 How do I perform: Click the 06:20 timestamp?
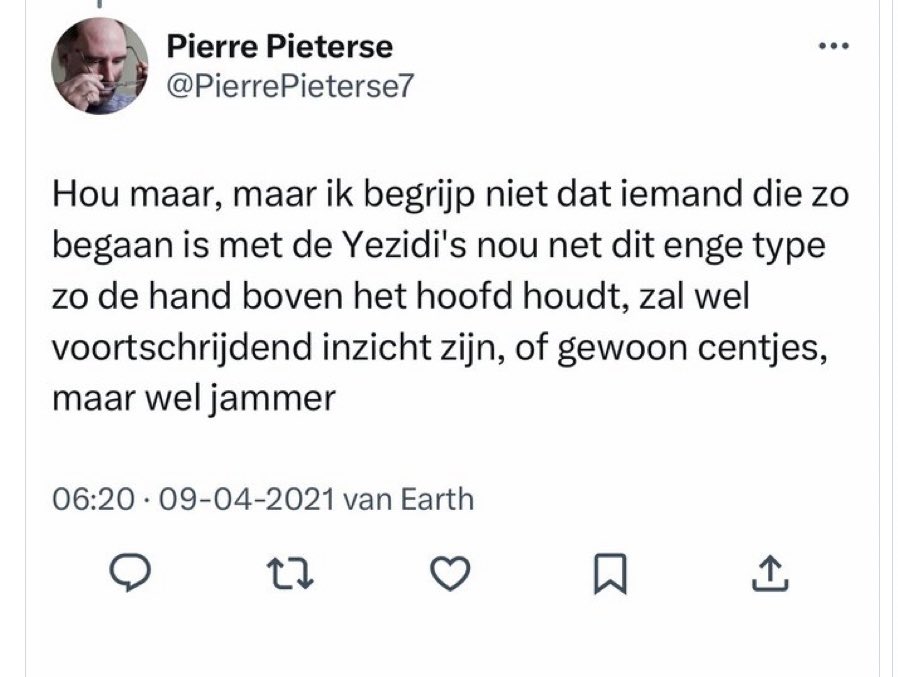point(93,499)
